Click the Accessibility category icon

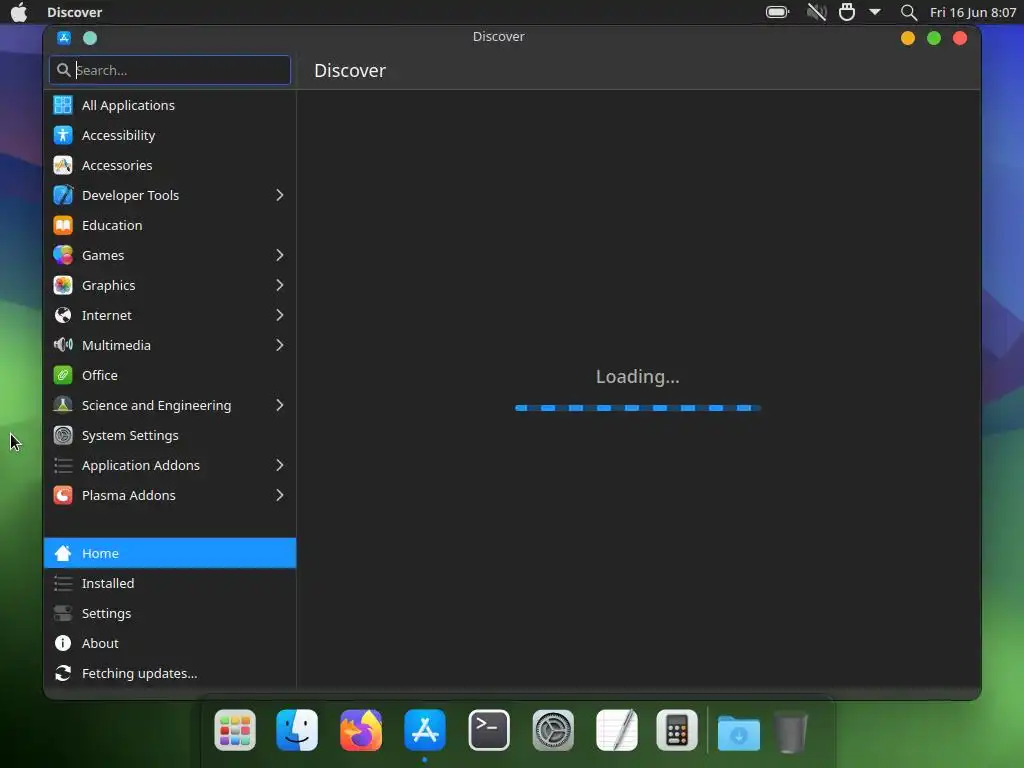coord(63,135)
